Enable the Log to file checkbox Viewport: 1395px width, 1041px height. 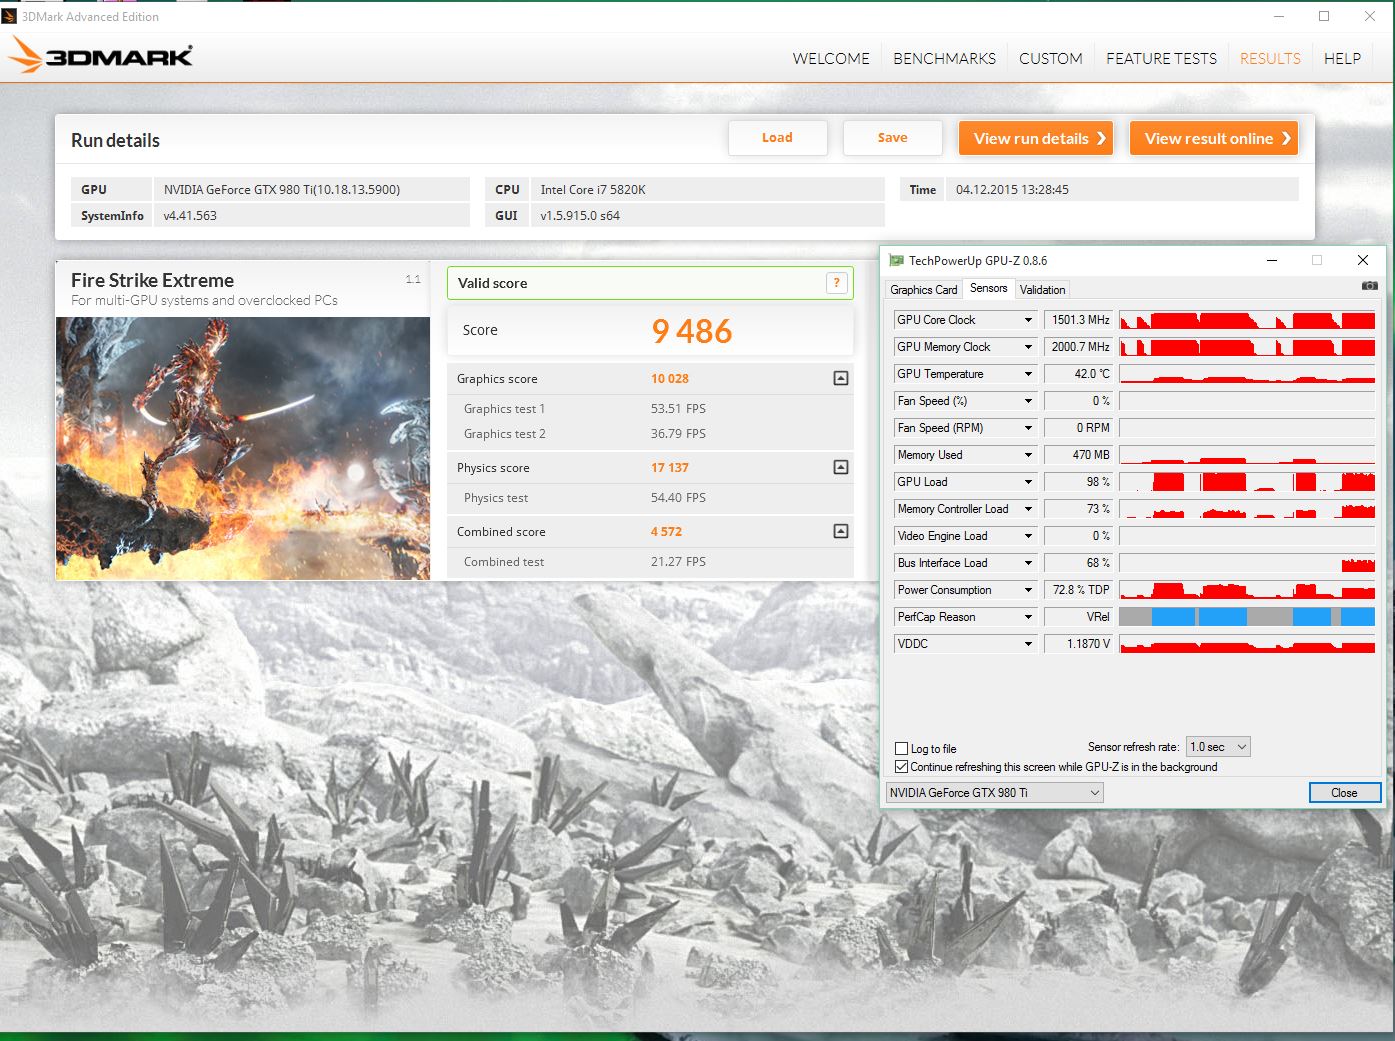(901, 748)
